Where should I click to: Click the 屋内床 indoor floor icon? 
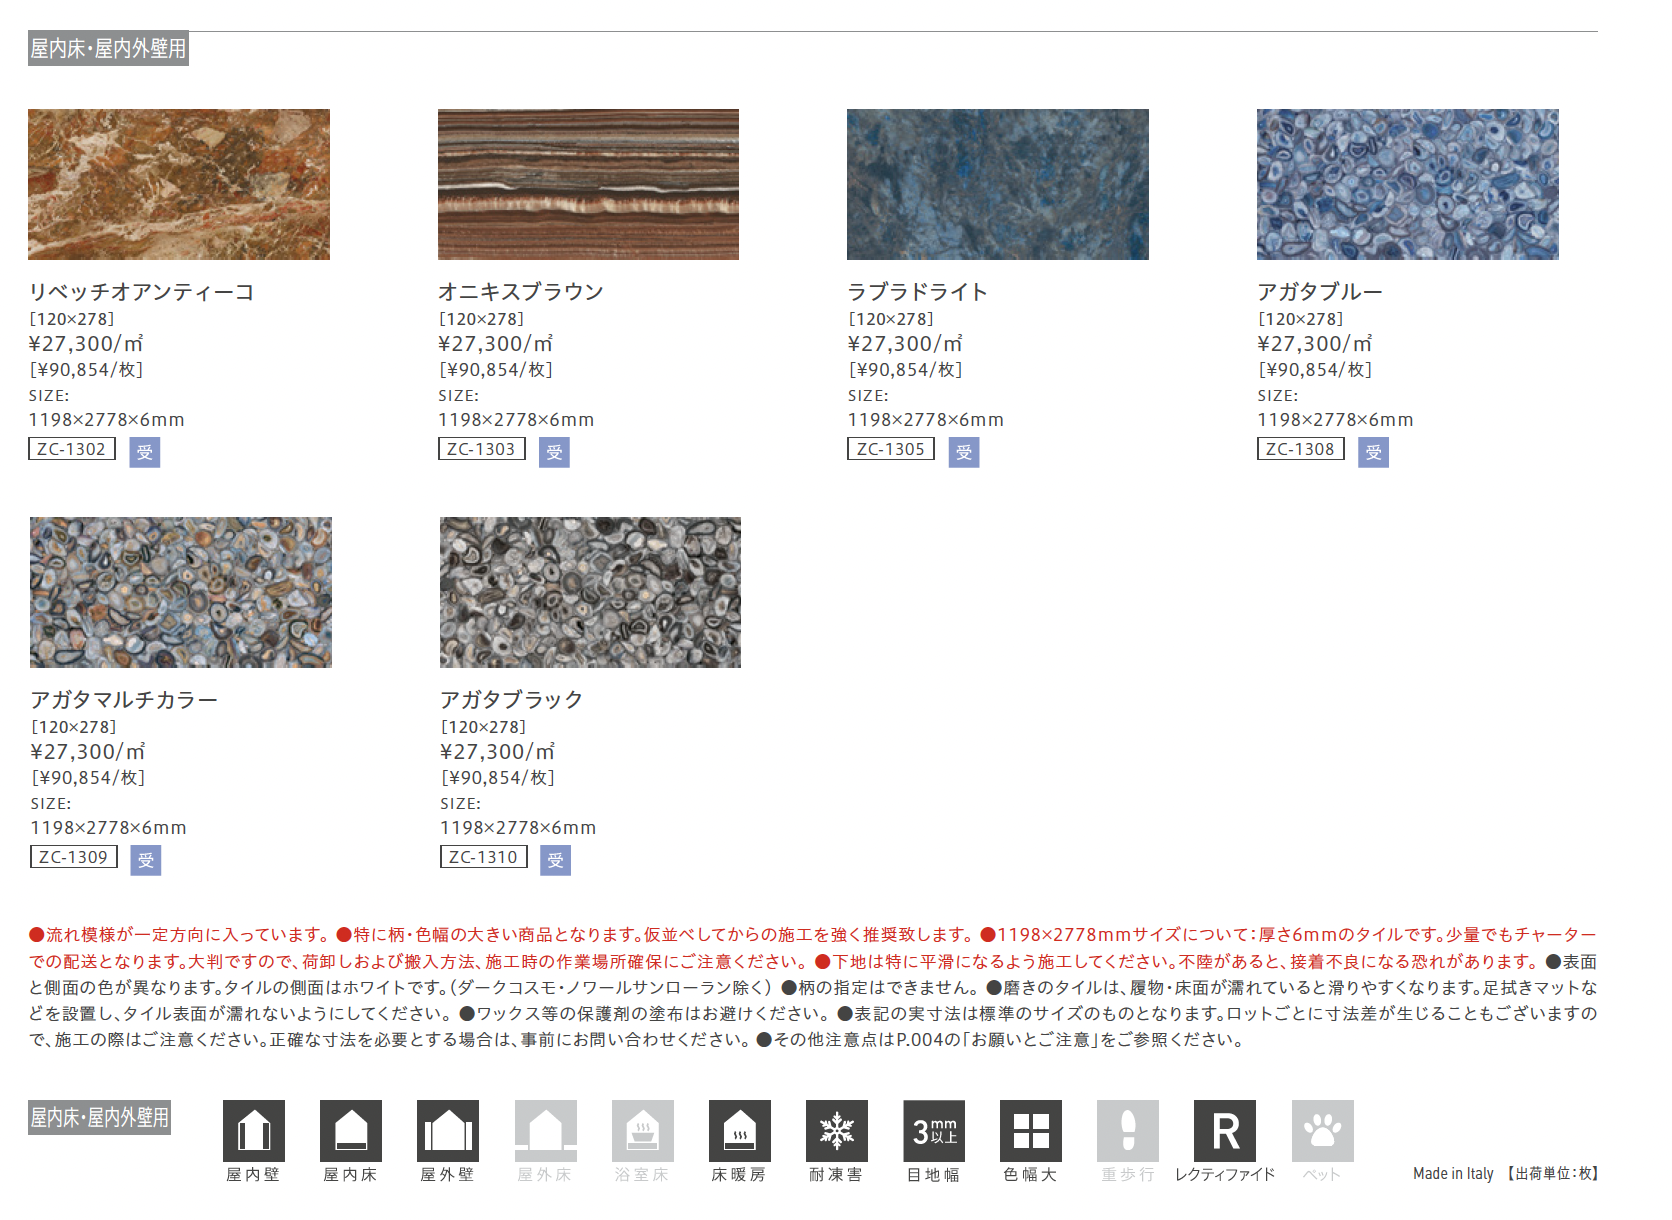(x=350, y=1131)
